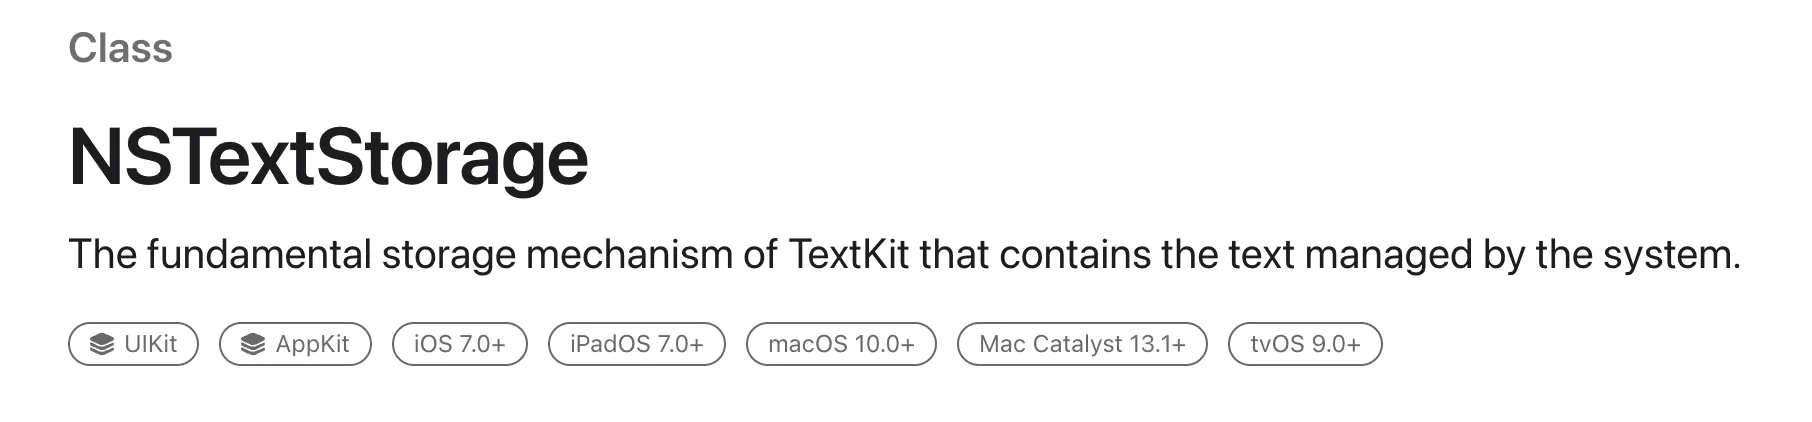Click the iPadOS 7.0+ availability badge

click(x=636, y=344)
